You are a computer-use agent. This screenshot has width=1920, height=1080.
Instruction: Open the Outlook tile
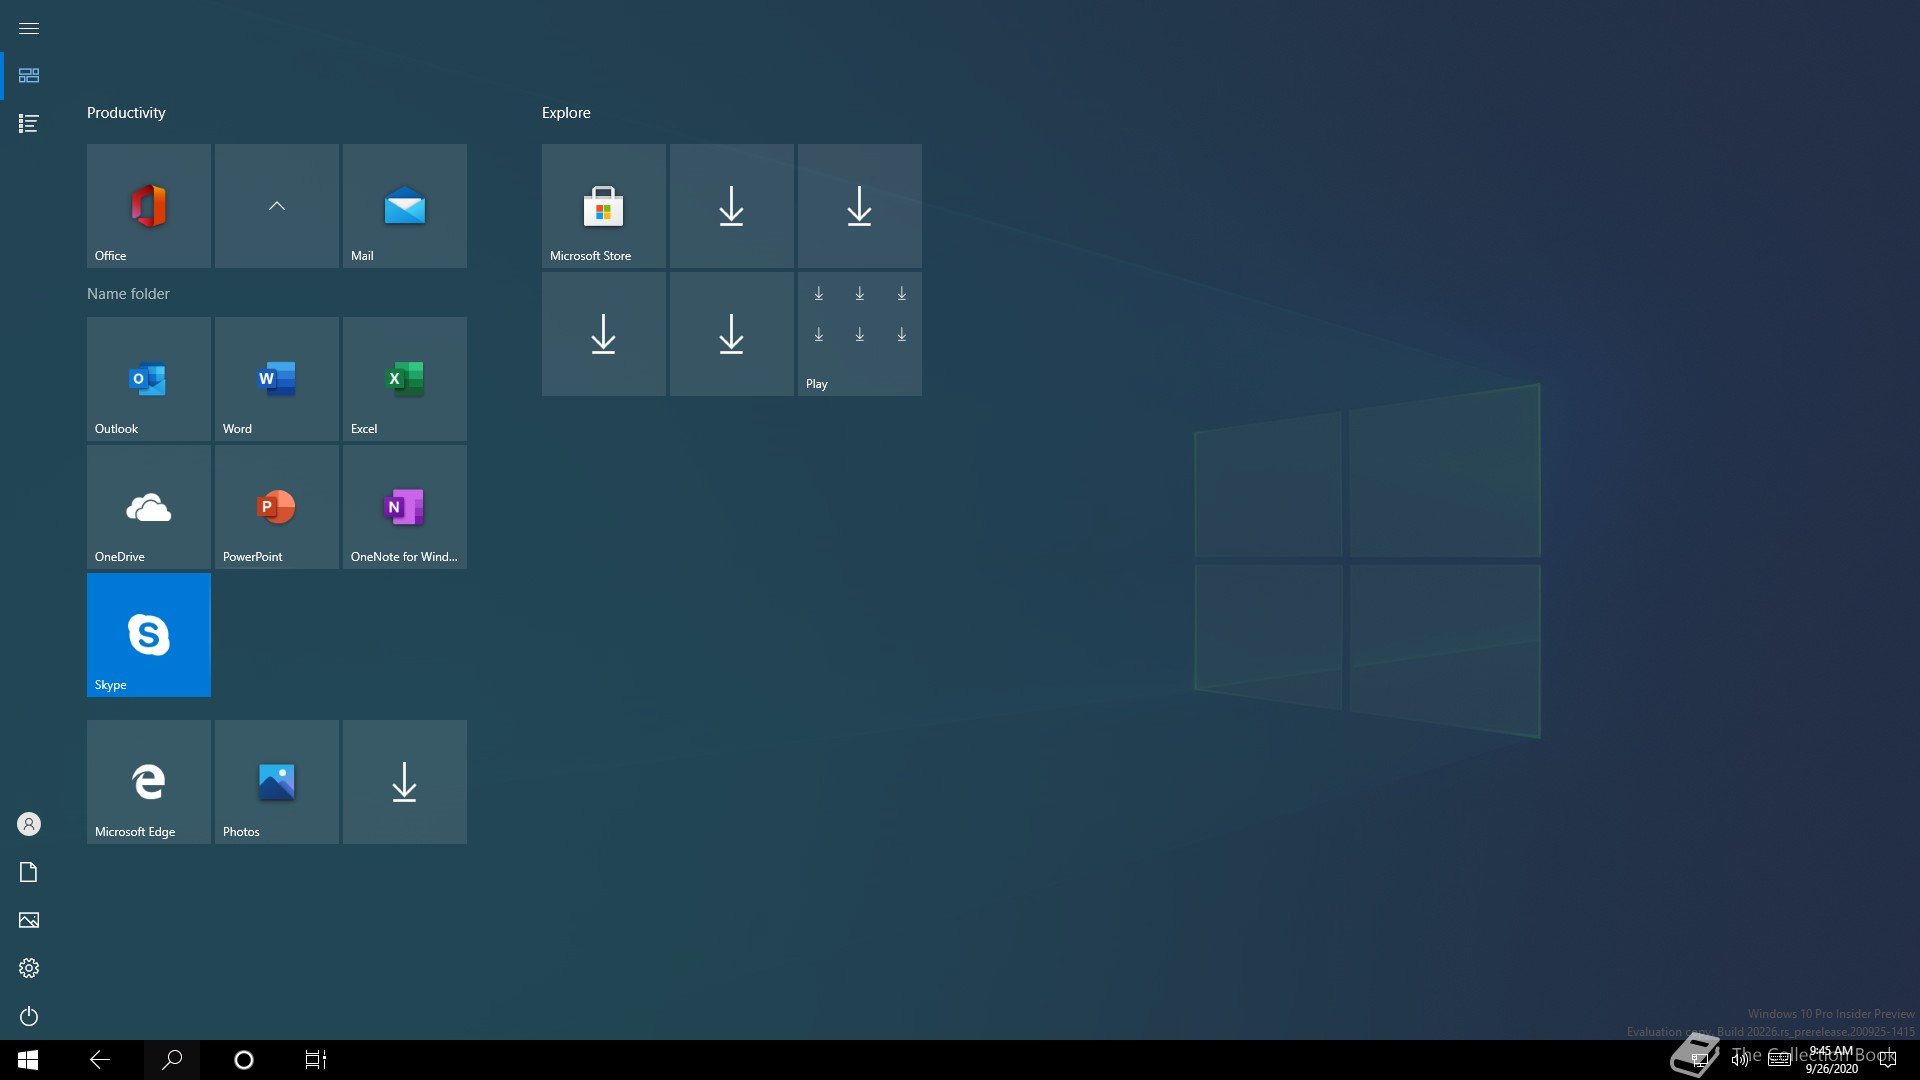click(148, 378)
